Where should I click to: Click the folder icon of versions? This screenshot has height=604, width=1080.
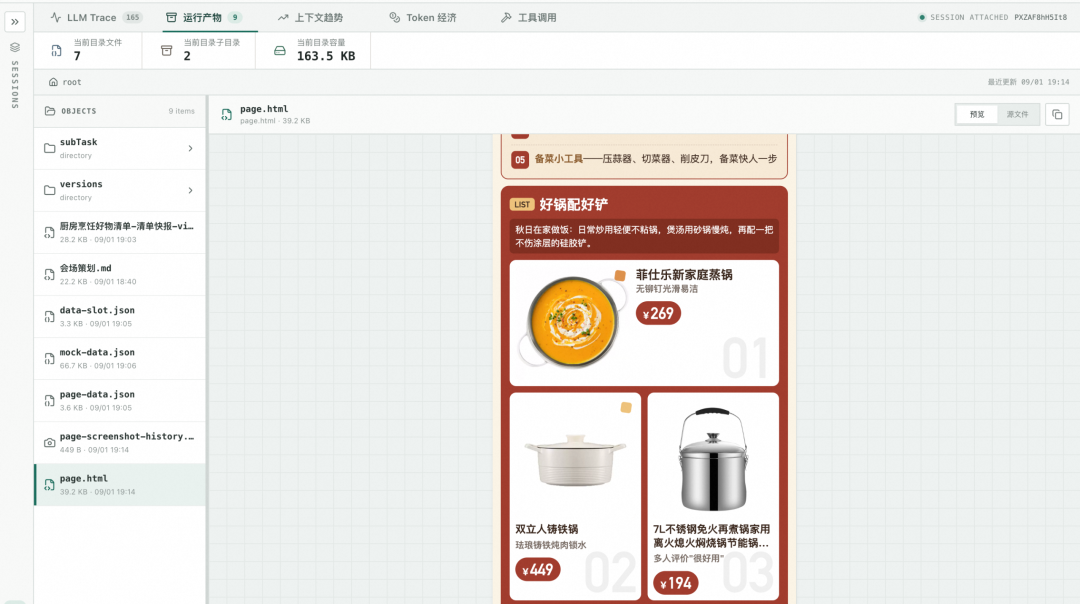click(50, 190)
